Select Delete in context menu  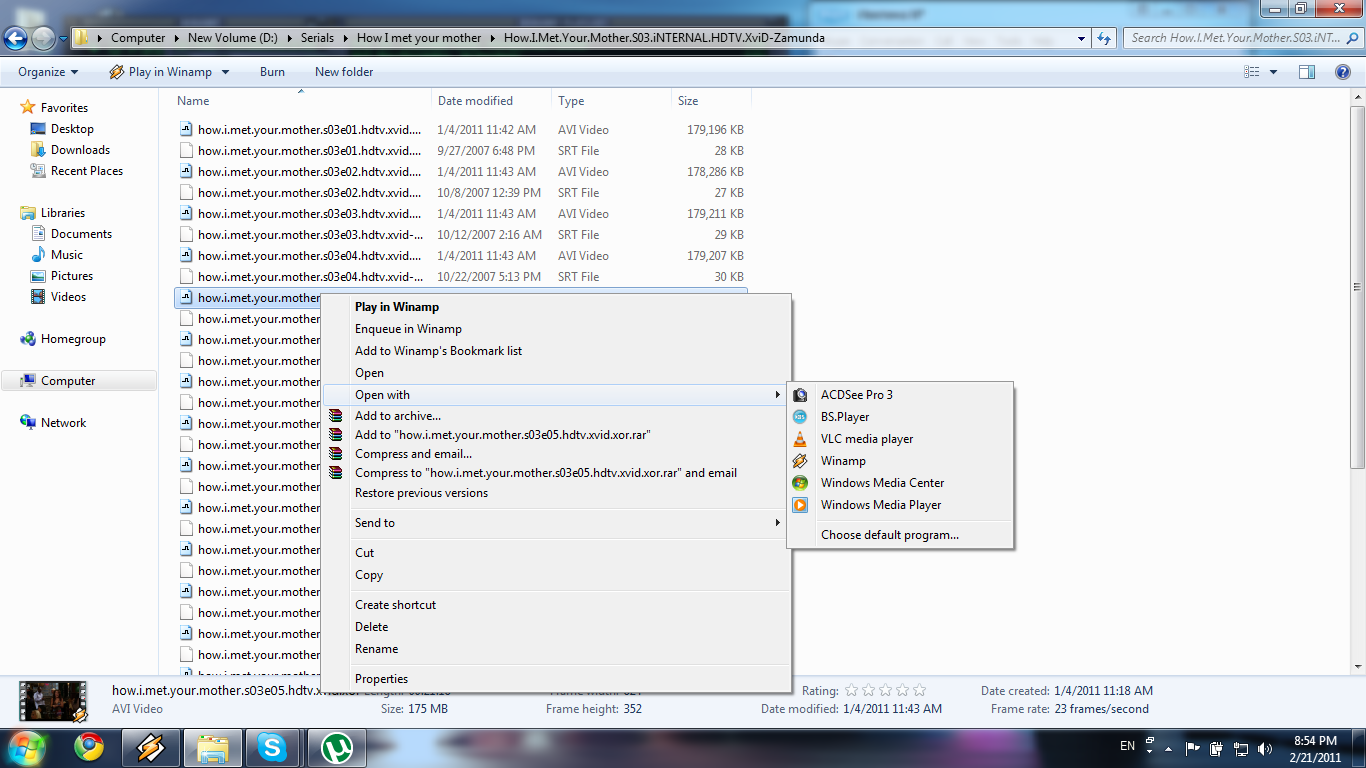point(555,627)
